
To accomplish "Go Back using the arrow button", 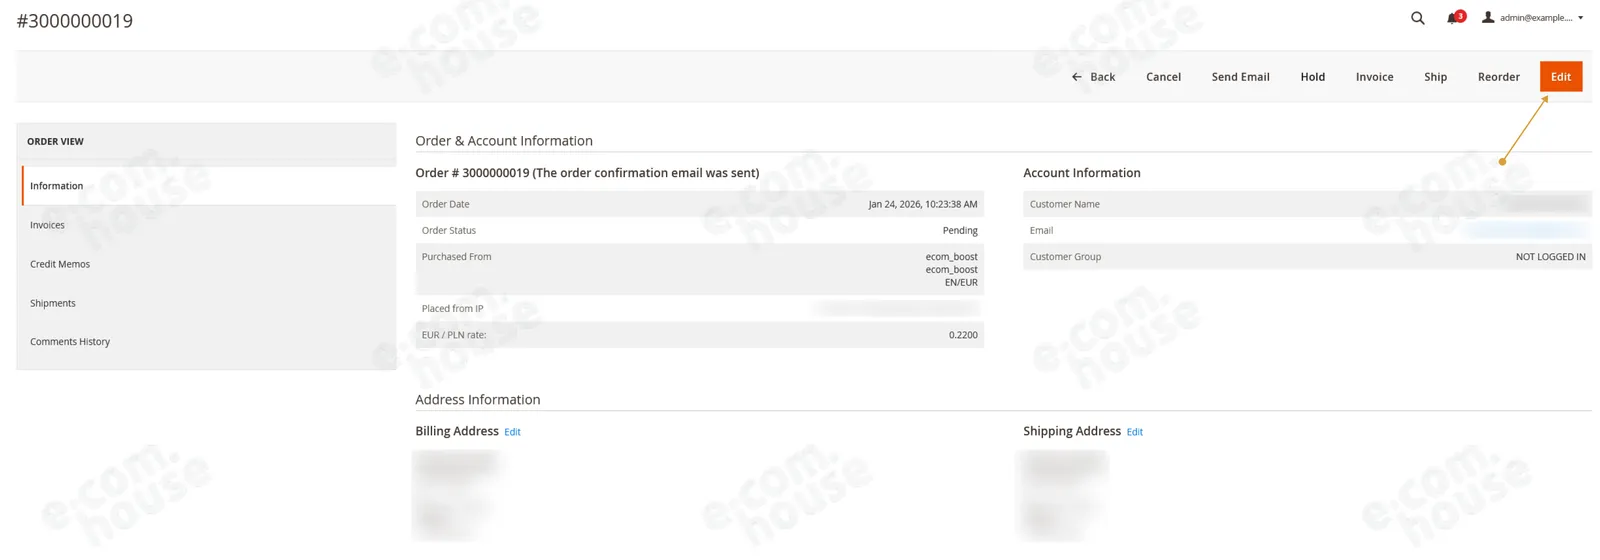I will coord(1093,77).
